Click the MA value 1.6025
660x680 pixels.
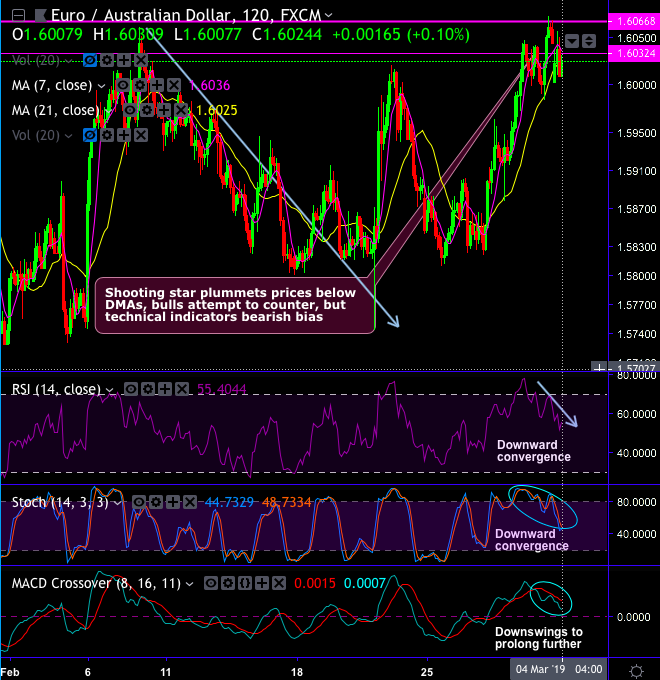tap(217, 111)
